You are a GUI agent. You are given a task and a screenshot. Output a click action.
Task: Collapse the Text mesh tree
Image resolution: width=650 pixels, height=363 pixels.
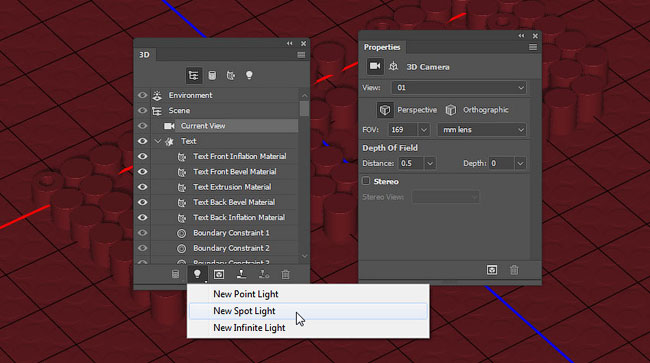click(x=158, y=141)
